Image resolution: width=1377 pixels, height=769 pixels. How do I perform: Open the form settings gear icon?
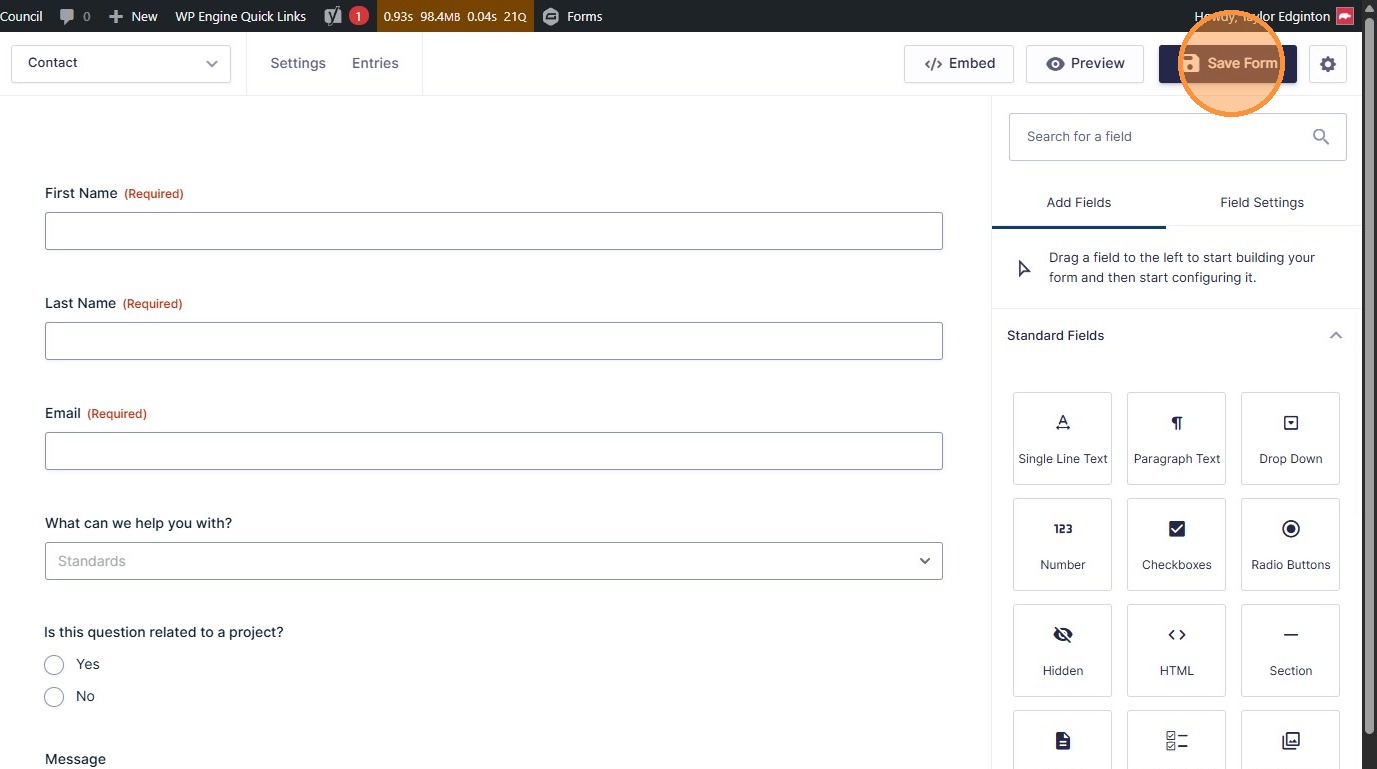(1328, 64)
